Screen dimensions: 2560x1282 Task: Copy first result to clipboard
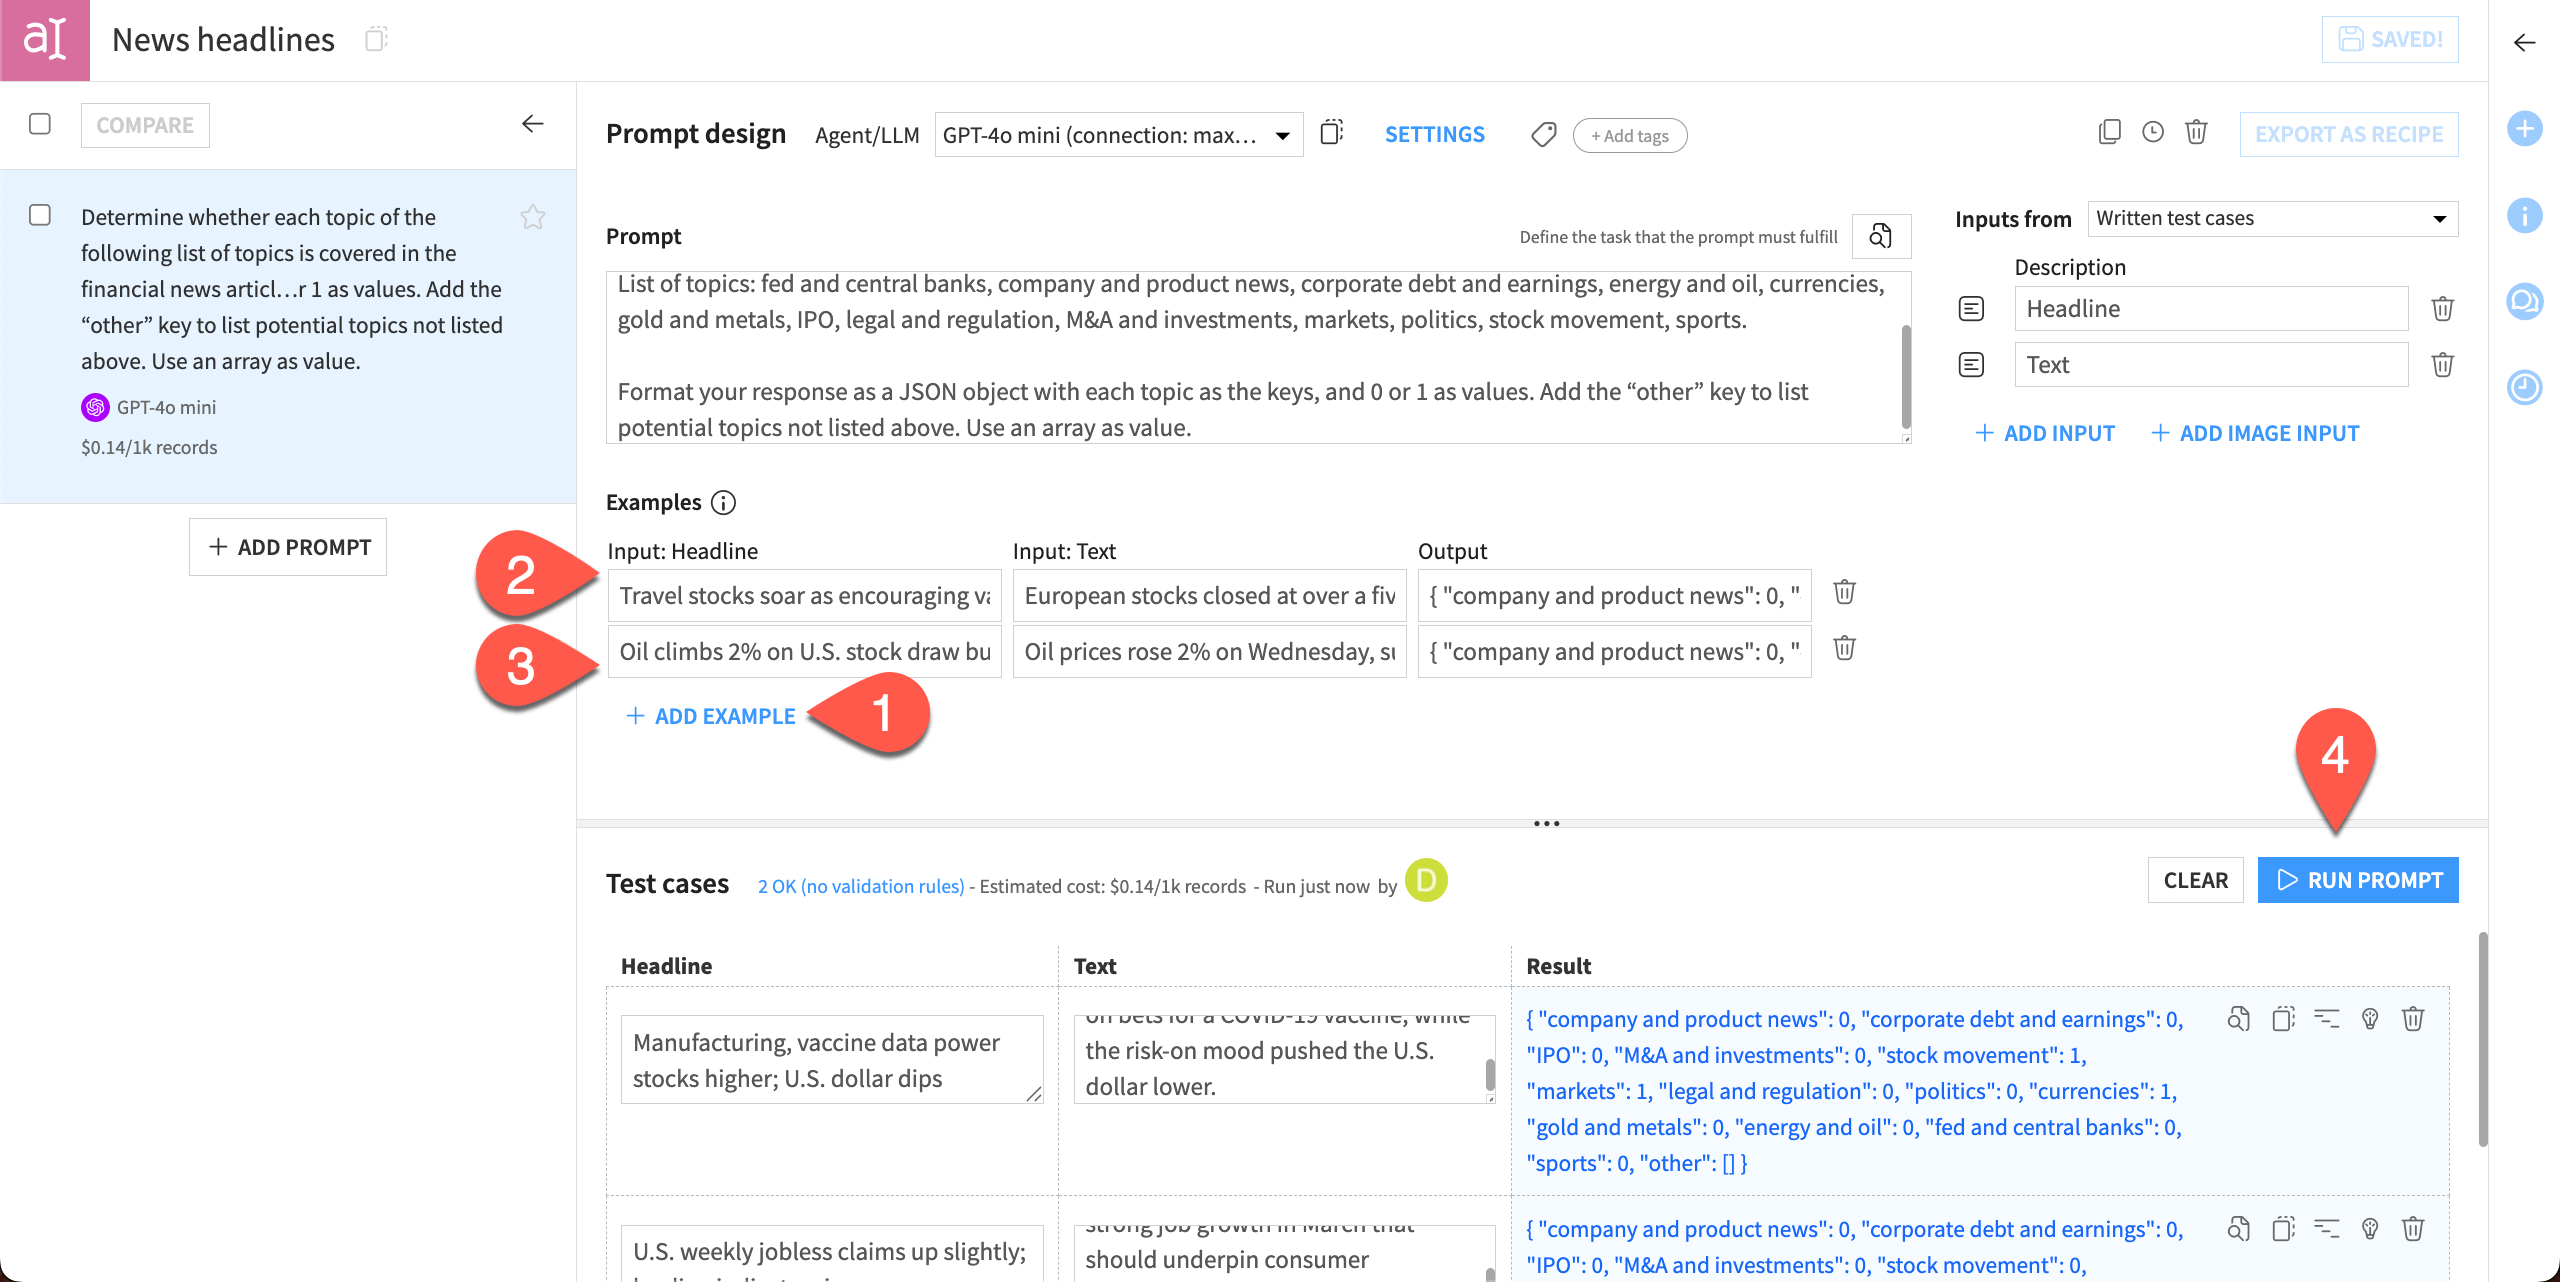(2281, 1018)
